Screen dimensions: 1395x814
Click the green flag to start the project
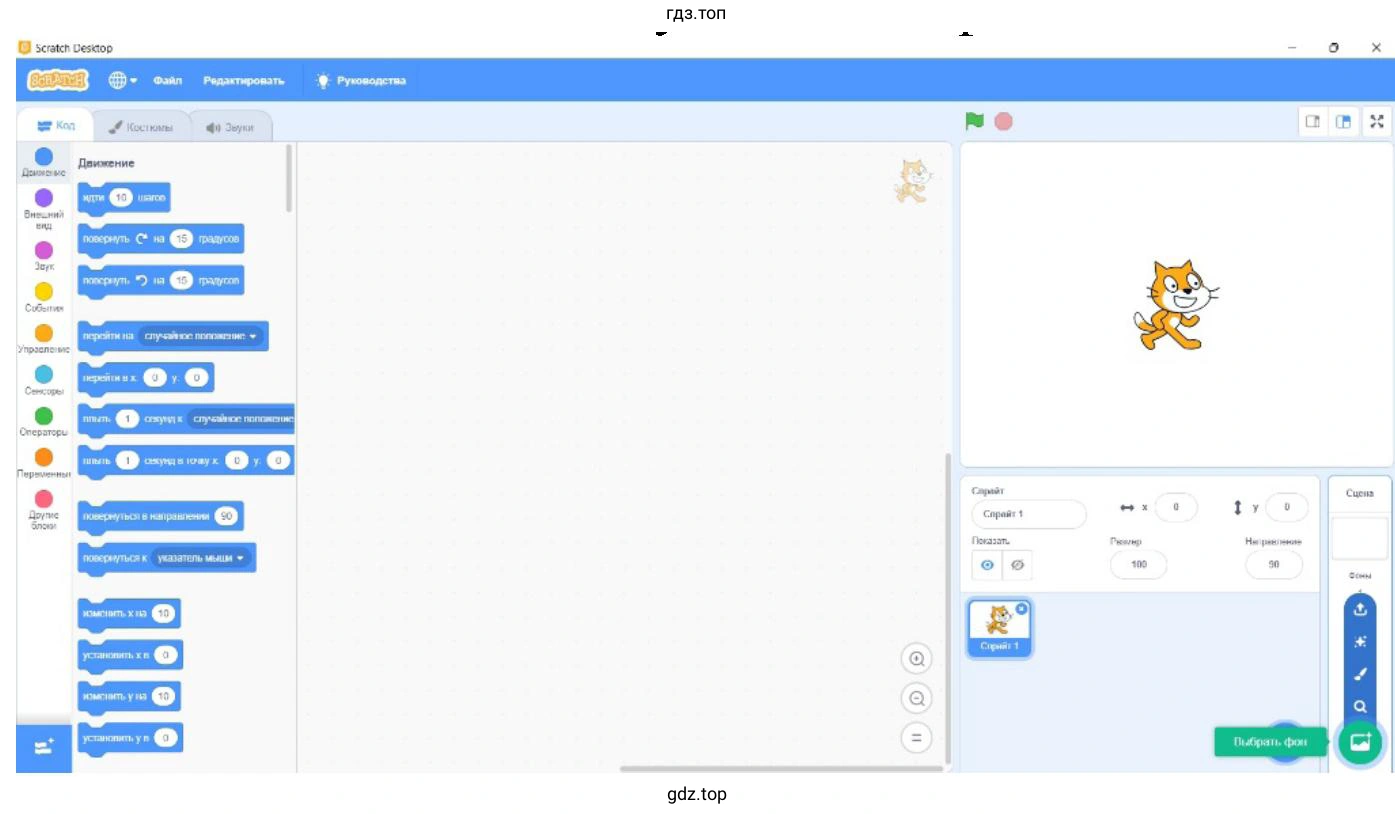point(974,121)
